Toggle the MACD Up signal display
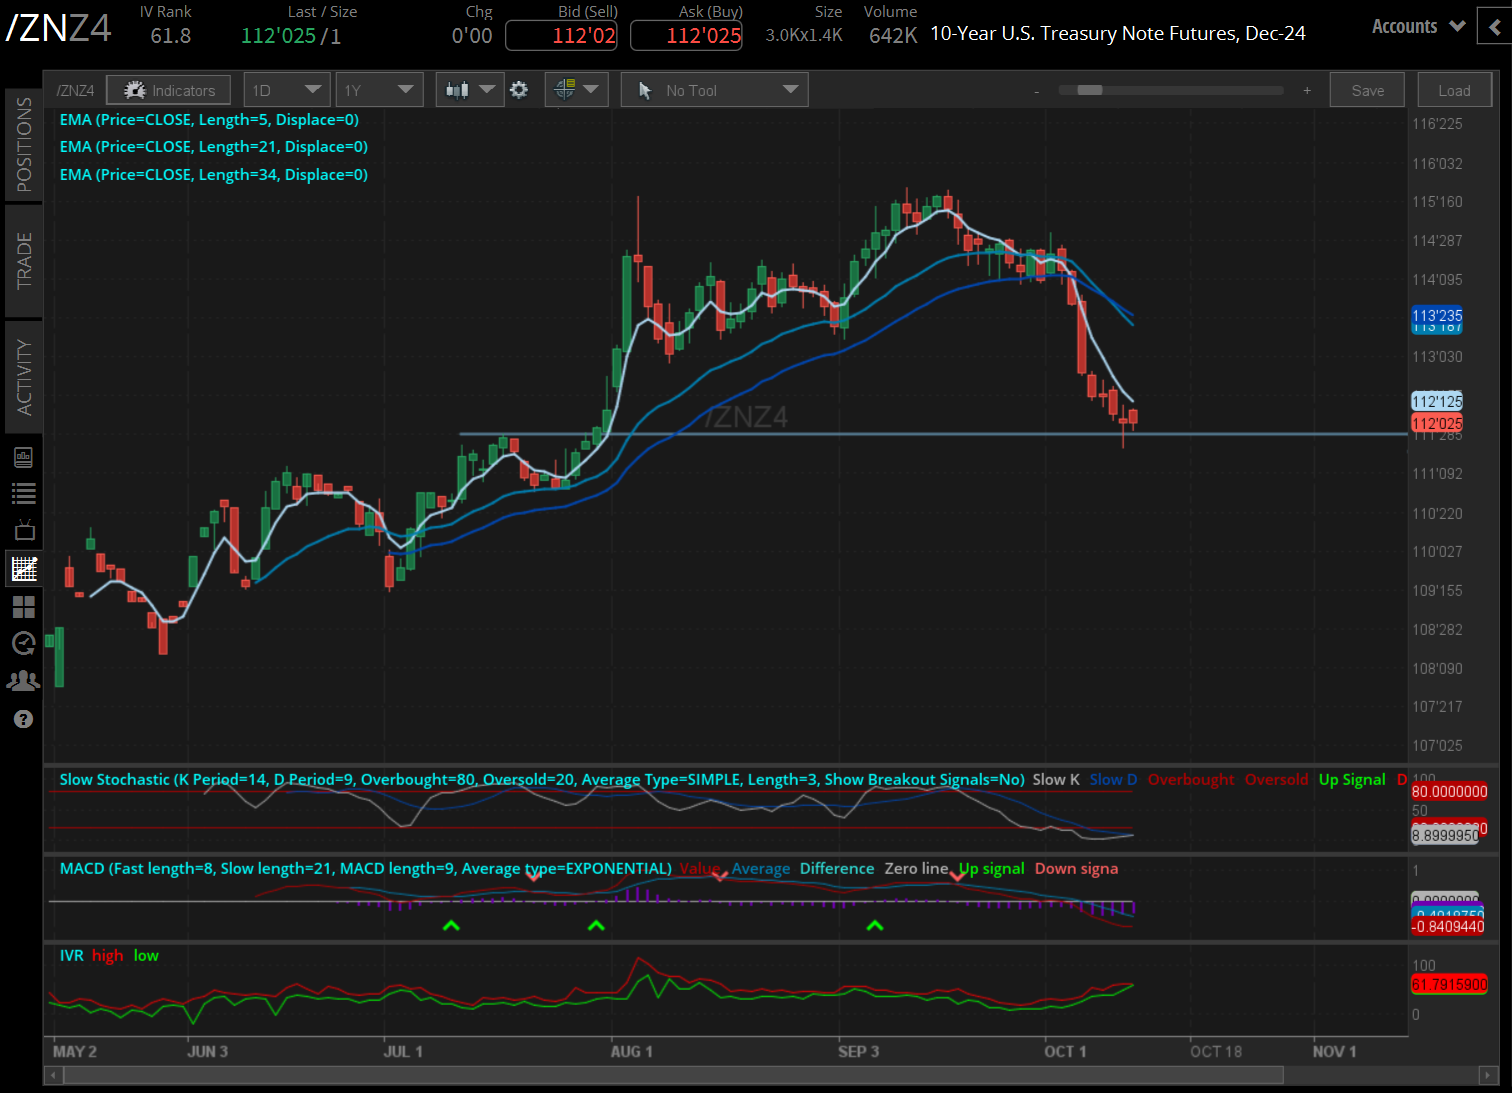 (x=990, y=868)
